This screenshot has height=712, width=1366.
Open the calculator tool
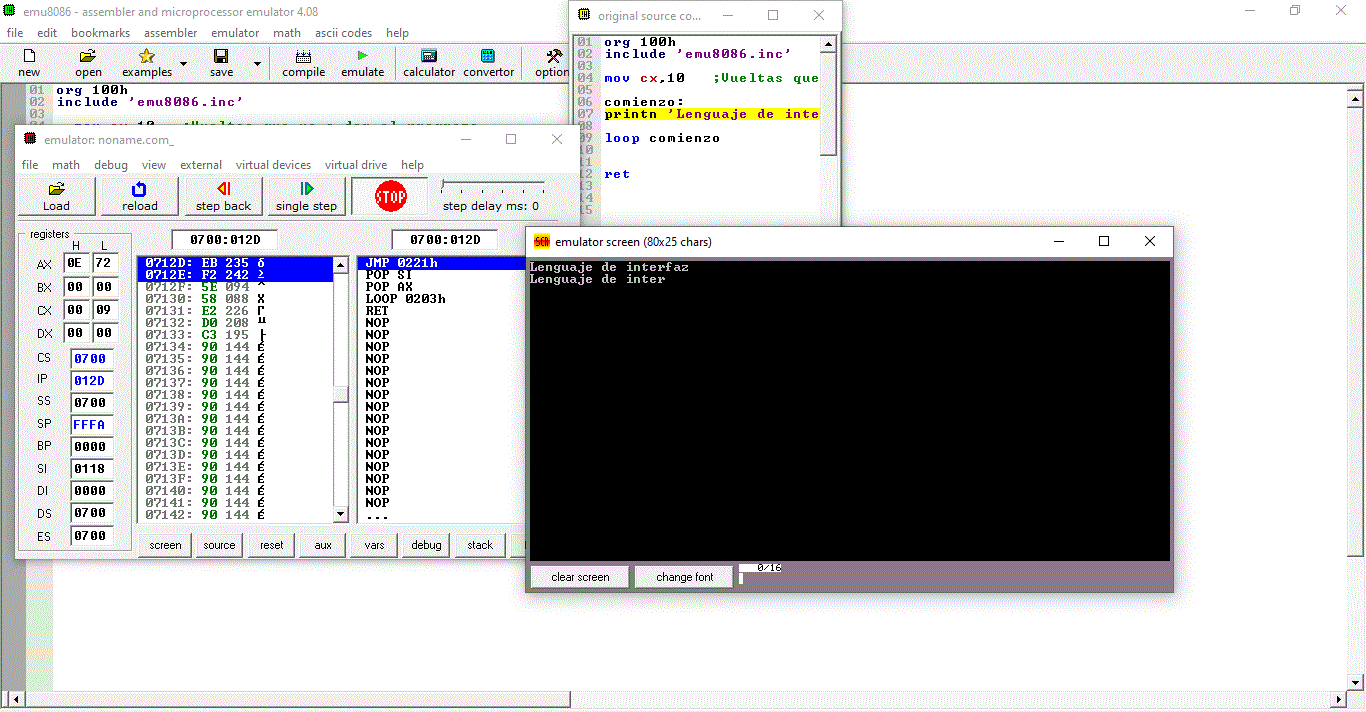pos(429,63)
